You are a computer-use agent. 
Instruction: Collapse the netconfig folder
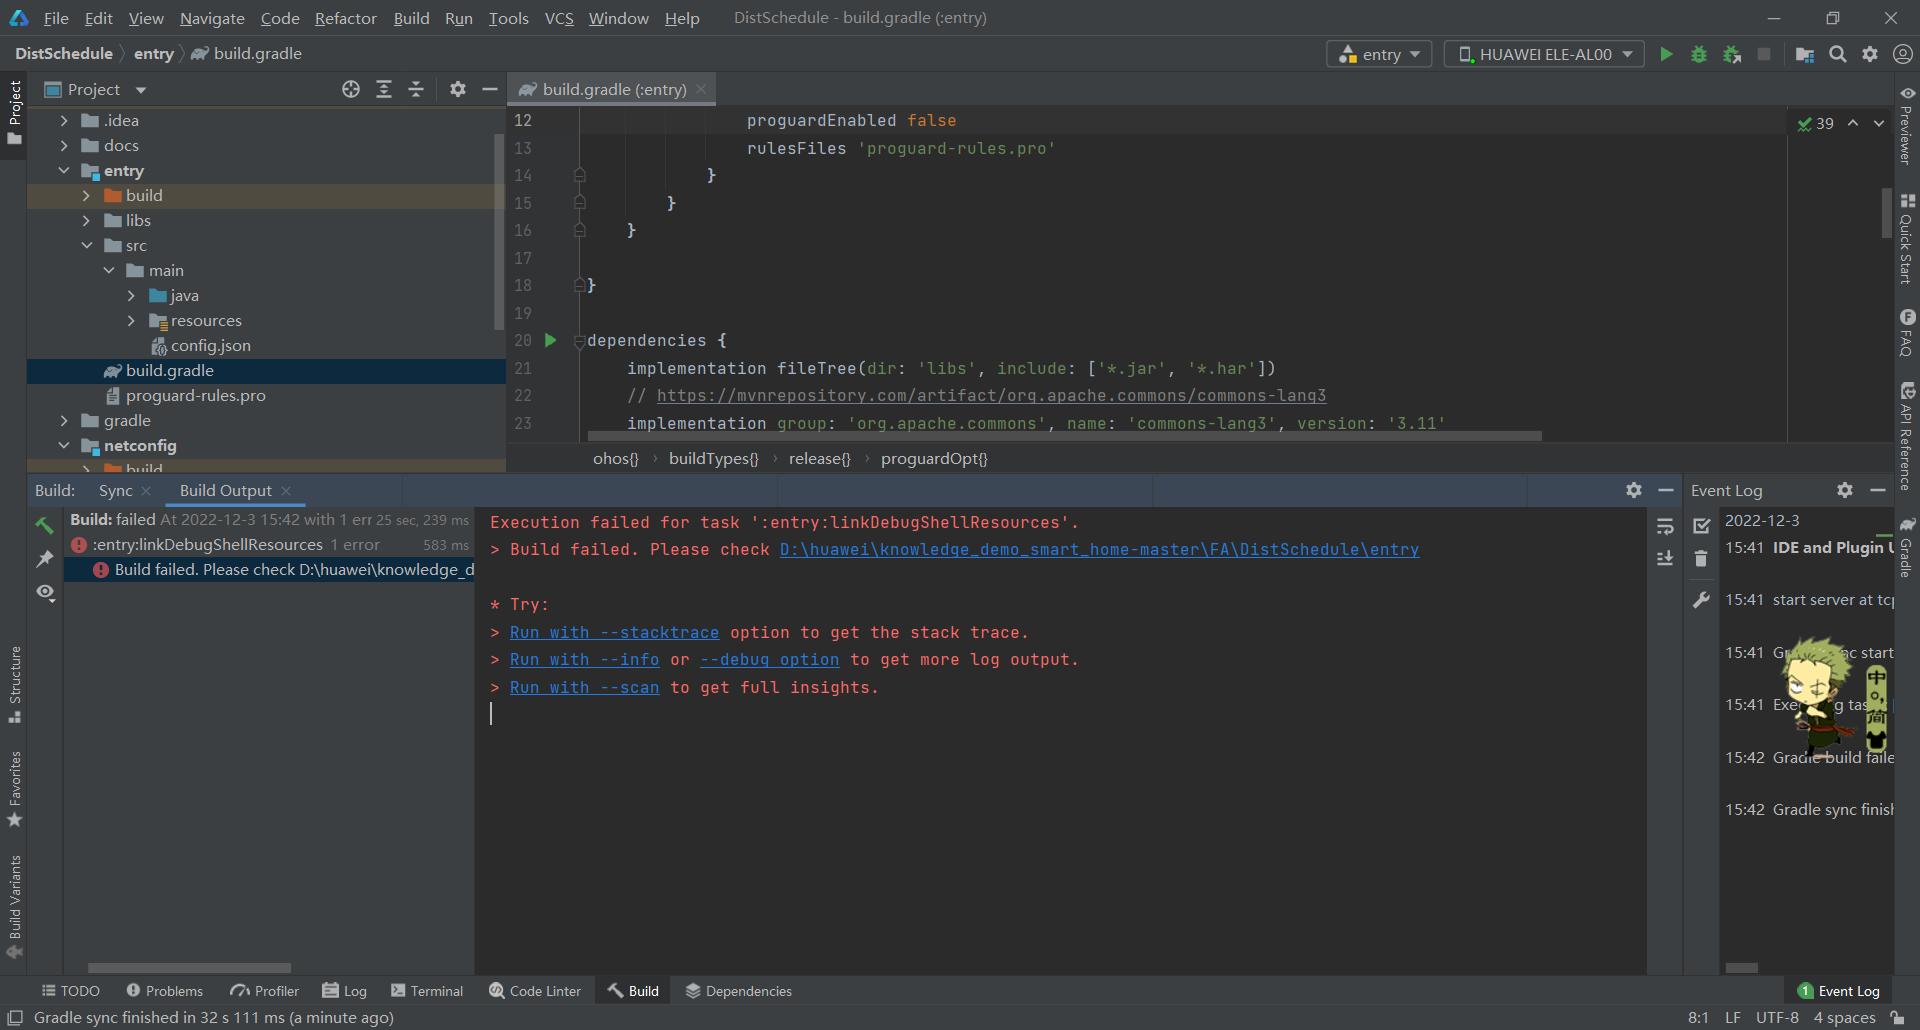pyautogui.click(x=65, y=445)
